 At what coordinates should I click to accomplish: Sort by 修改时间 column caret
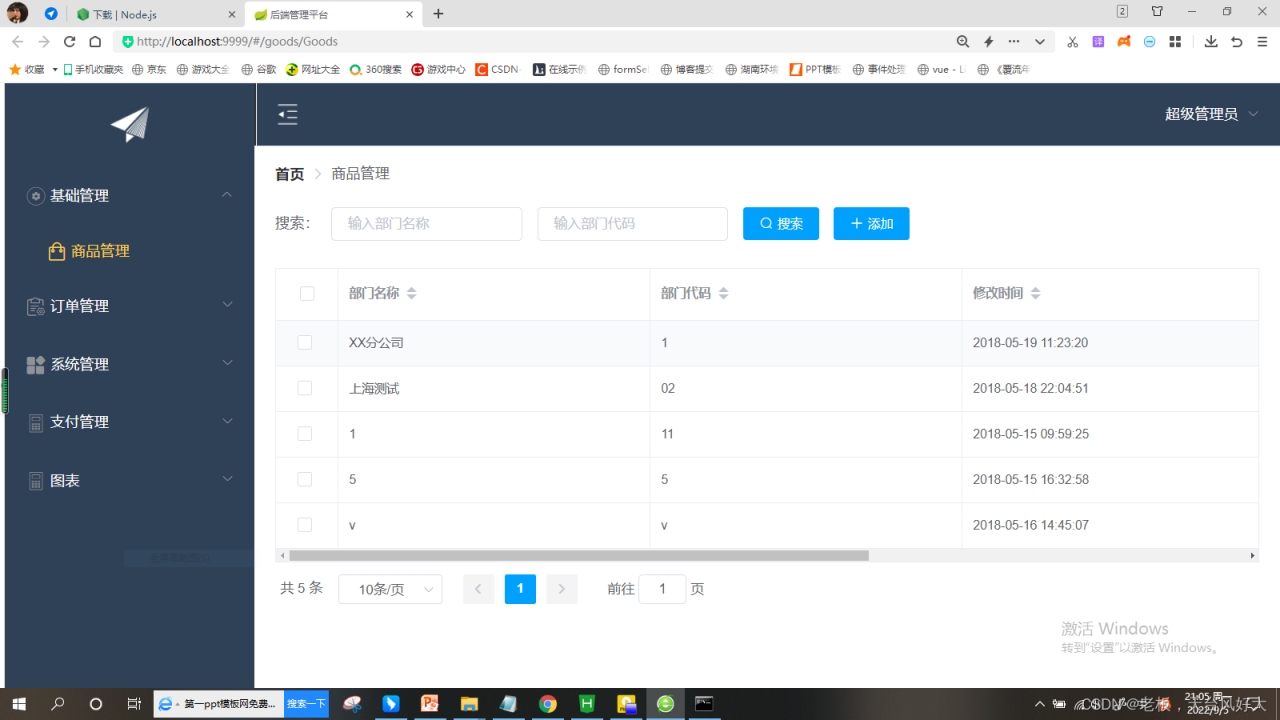click(x=1035, y=294)
